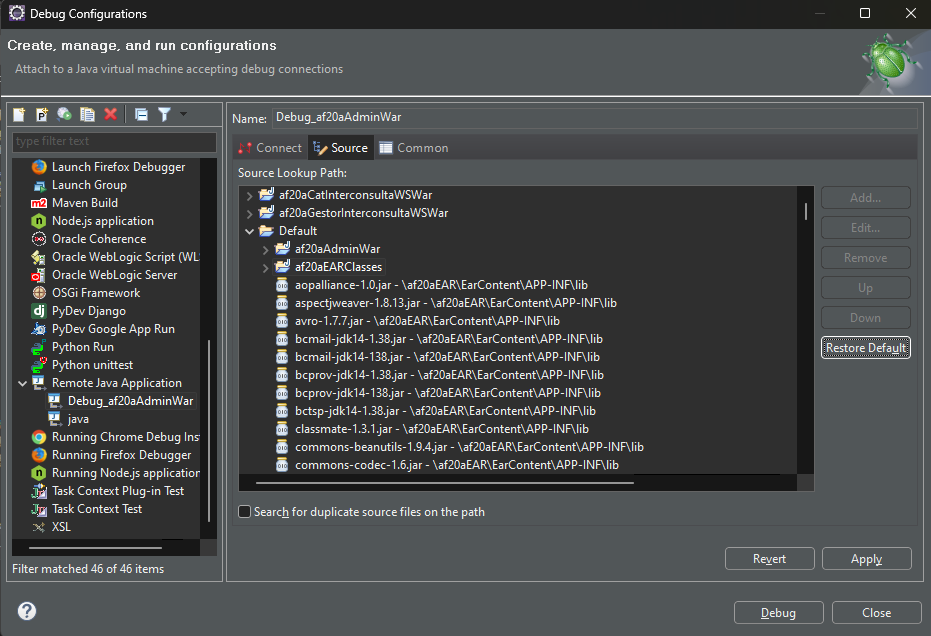Expand af20aCatInterconsultaWSWar entry
This screenshot has height=636, width=931.
click(249, 195)
